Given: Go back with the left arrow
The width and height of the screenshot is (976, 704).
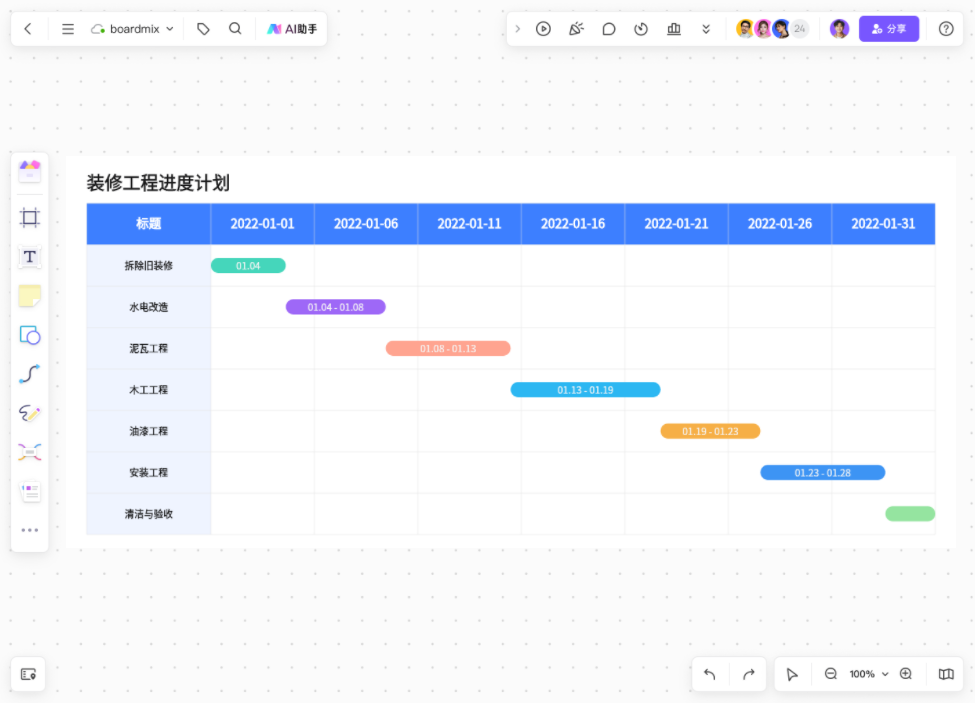Looking at the screenshot, I should click(x=28, y=29).
